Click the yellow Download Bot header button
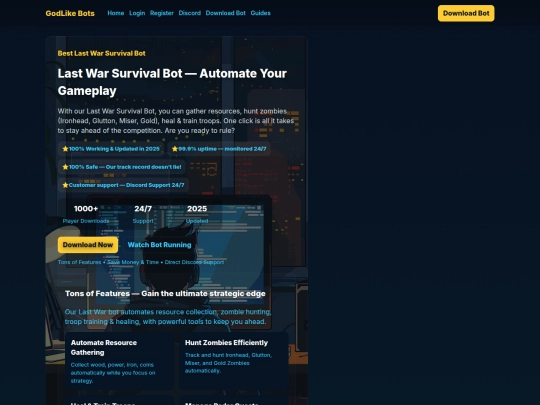 click(x=466, y=13)
